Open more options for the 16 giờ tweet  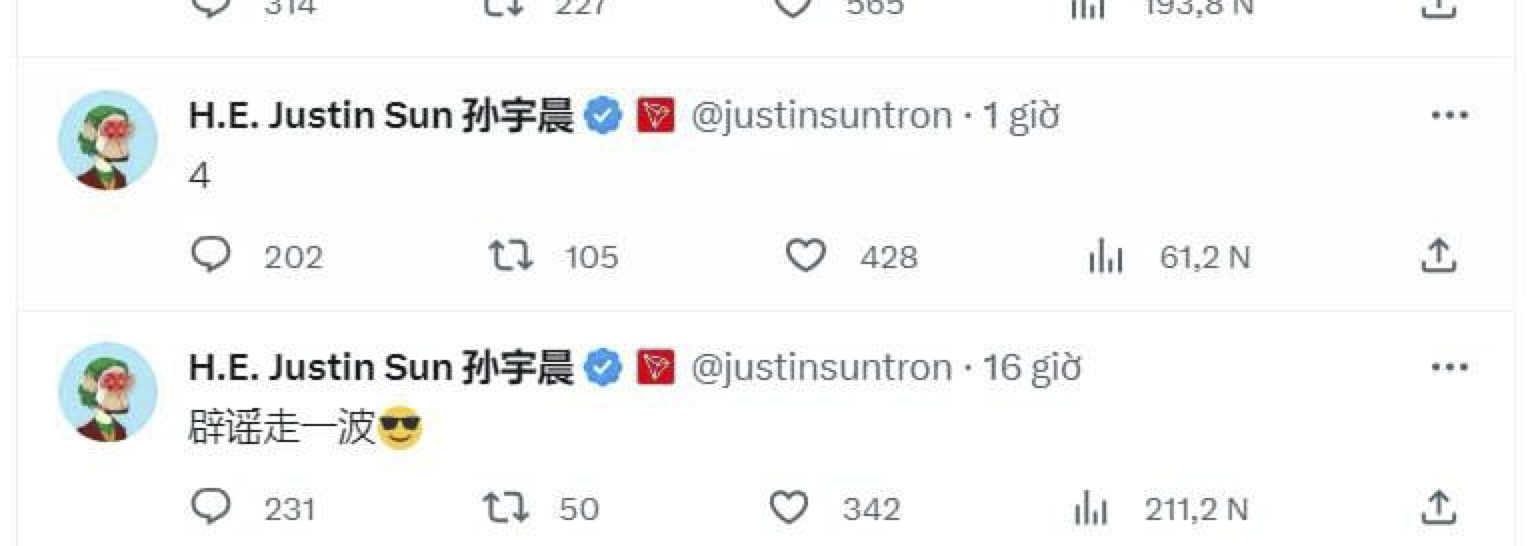pos(1449,368)
